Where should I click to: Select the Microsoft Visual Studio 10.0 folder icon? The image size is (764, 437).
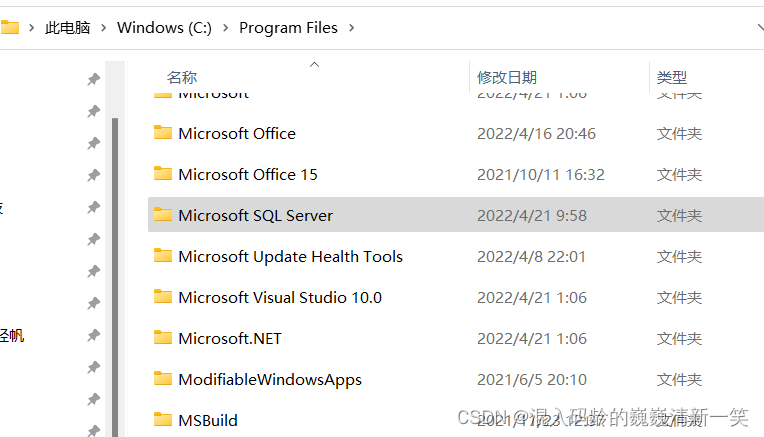163,296
